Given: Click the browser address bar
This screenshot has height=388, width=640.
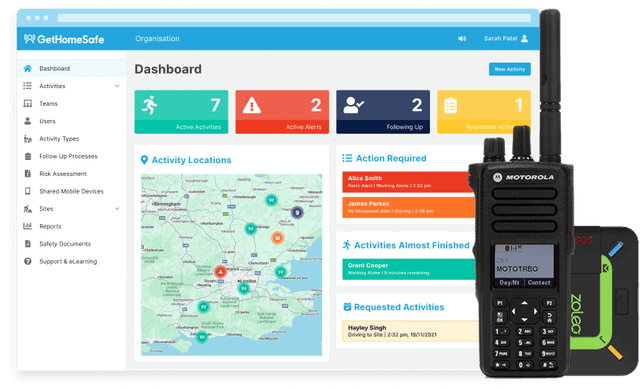Looking at the screenshot, I should click(294, 18).
